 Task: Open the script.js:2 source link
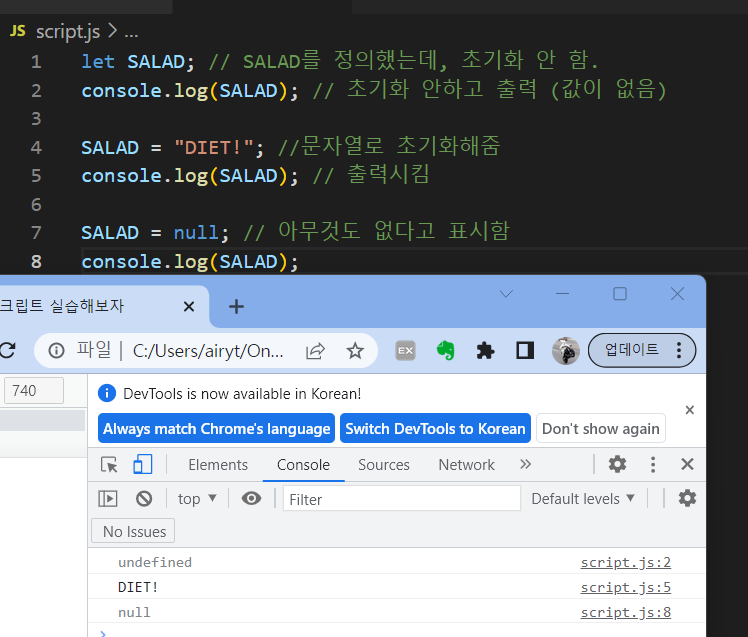(625, 563)
